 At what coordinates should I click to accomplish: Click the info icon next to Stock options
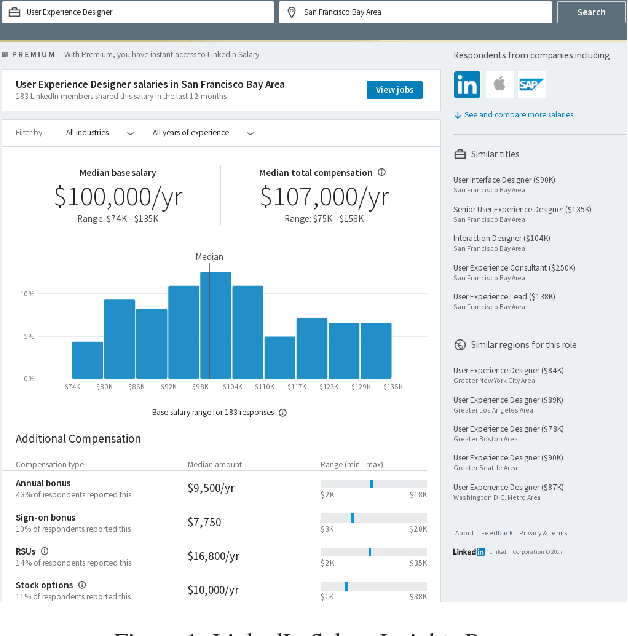click(82, 584)
